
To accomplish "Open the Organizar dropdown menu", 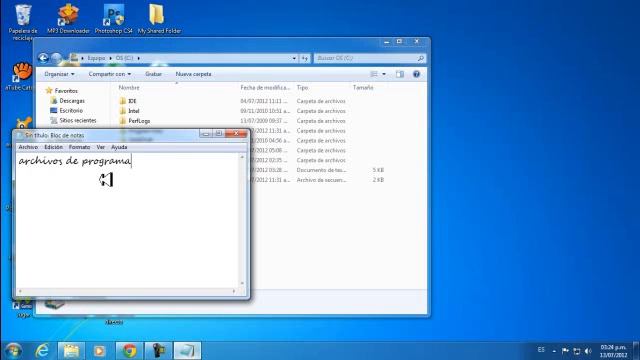I will click(x=60, y=74).
